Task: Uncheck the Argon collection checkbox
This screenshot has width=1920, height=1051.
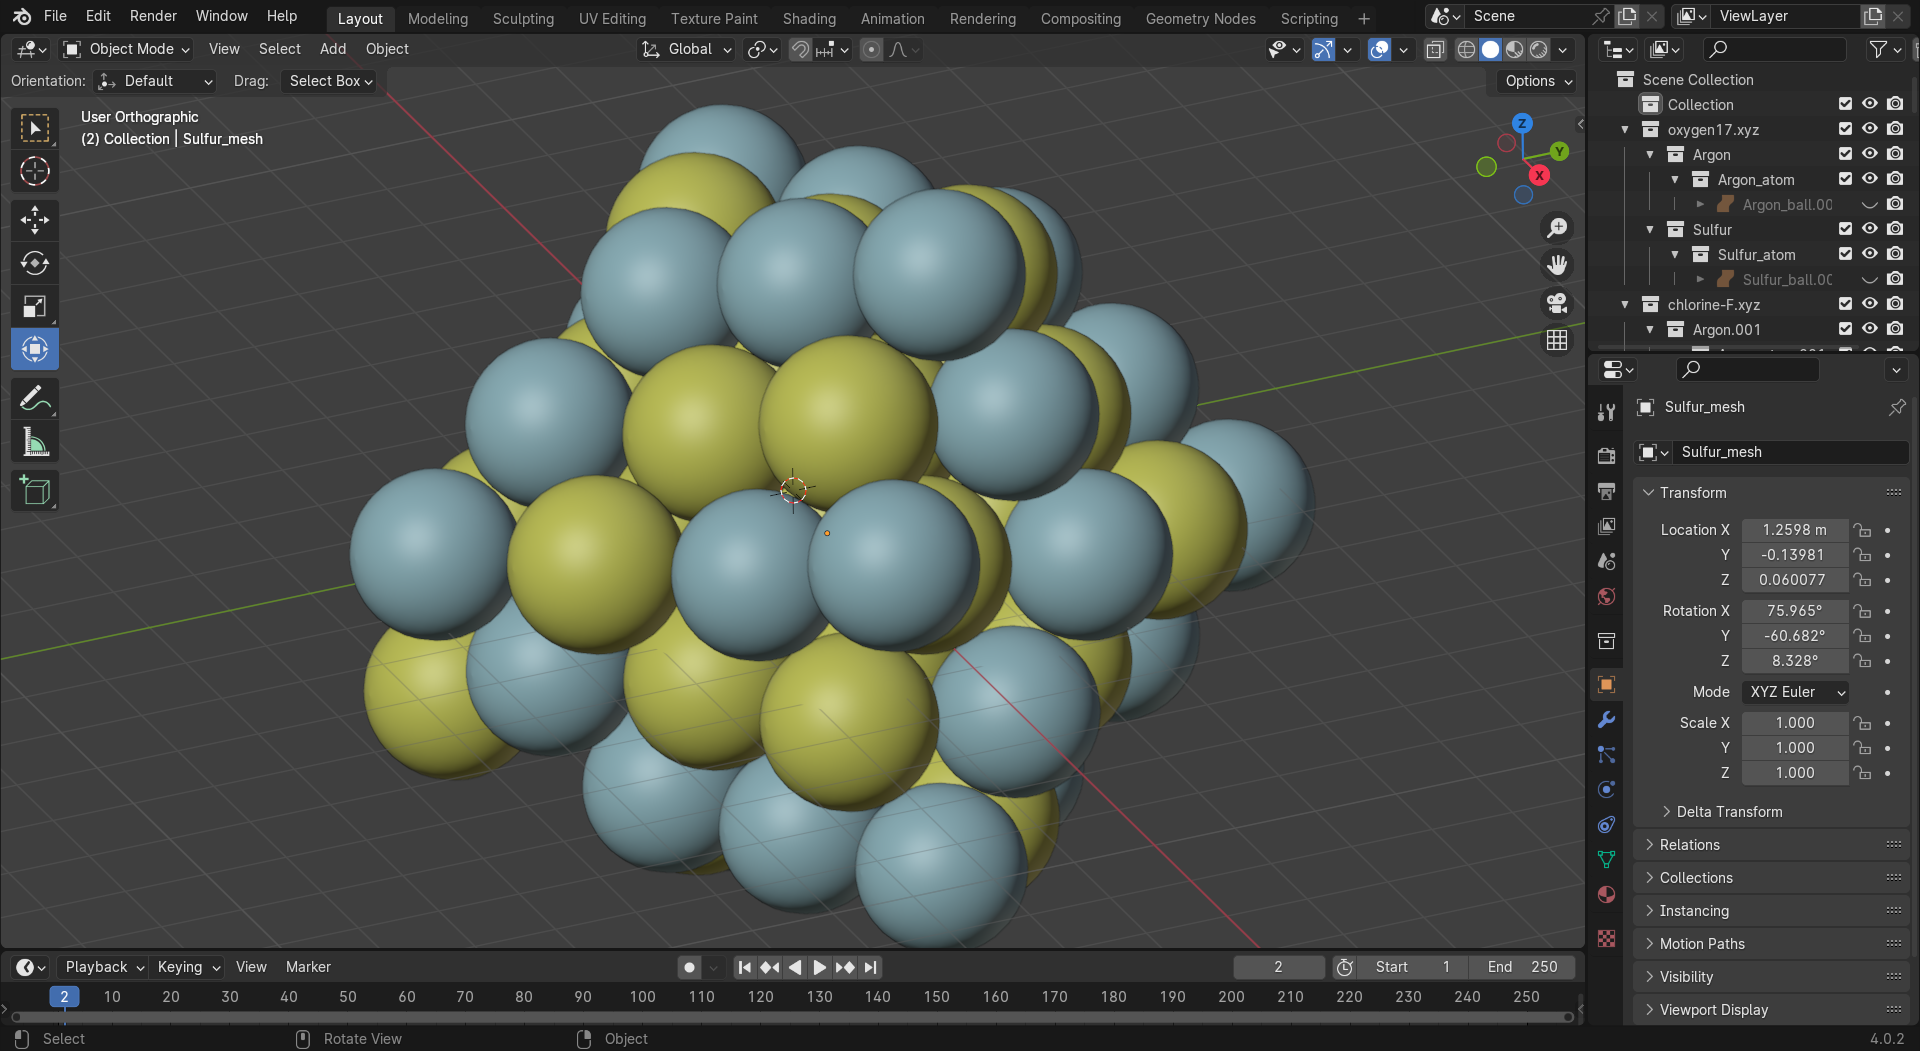Action: pos(1845,154)
